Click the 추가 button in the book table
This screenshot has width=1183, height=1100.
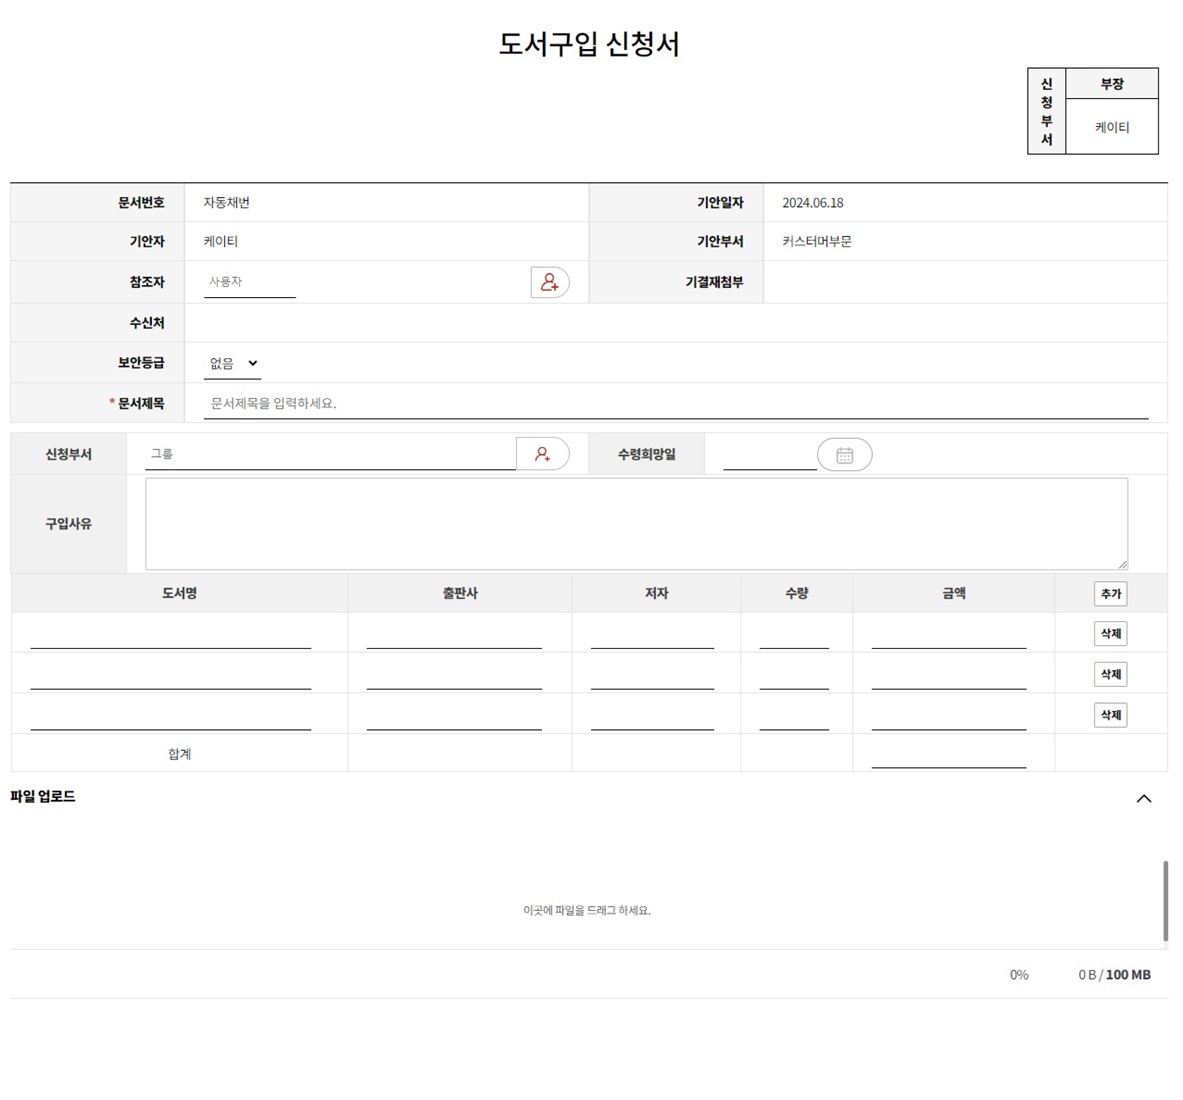point(1111,594)
